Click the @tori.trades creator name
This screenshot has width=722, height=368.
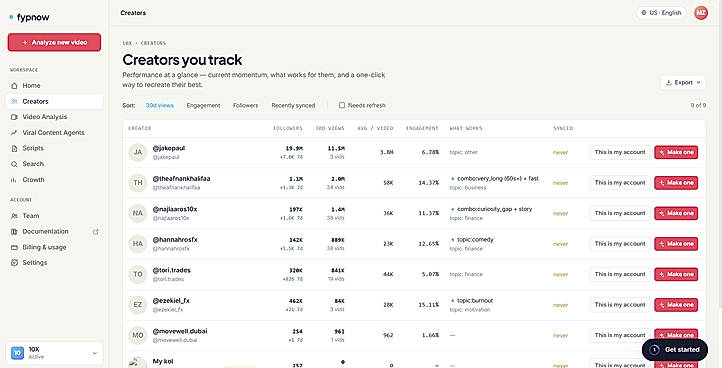(x=171, y=270)
